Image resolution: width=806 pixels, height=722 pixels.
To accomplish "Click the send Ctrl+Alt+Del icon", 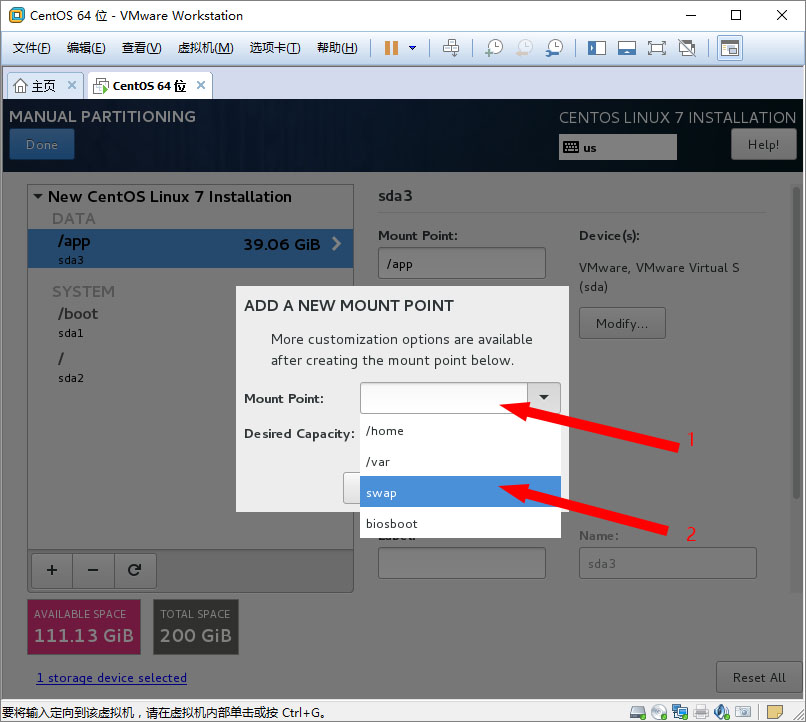I will point(451,48).
